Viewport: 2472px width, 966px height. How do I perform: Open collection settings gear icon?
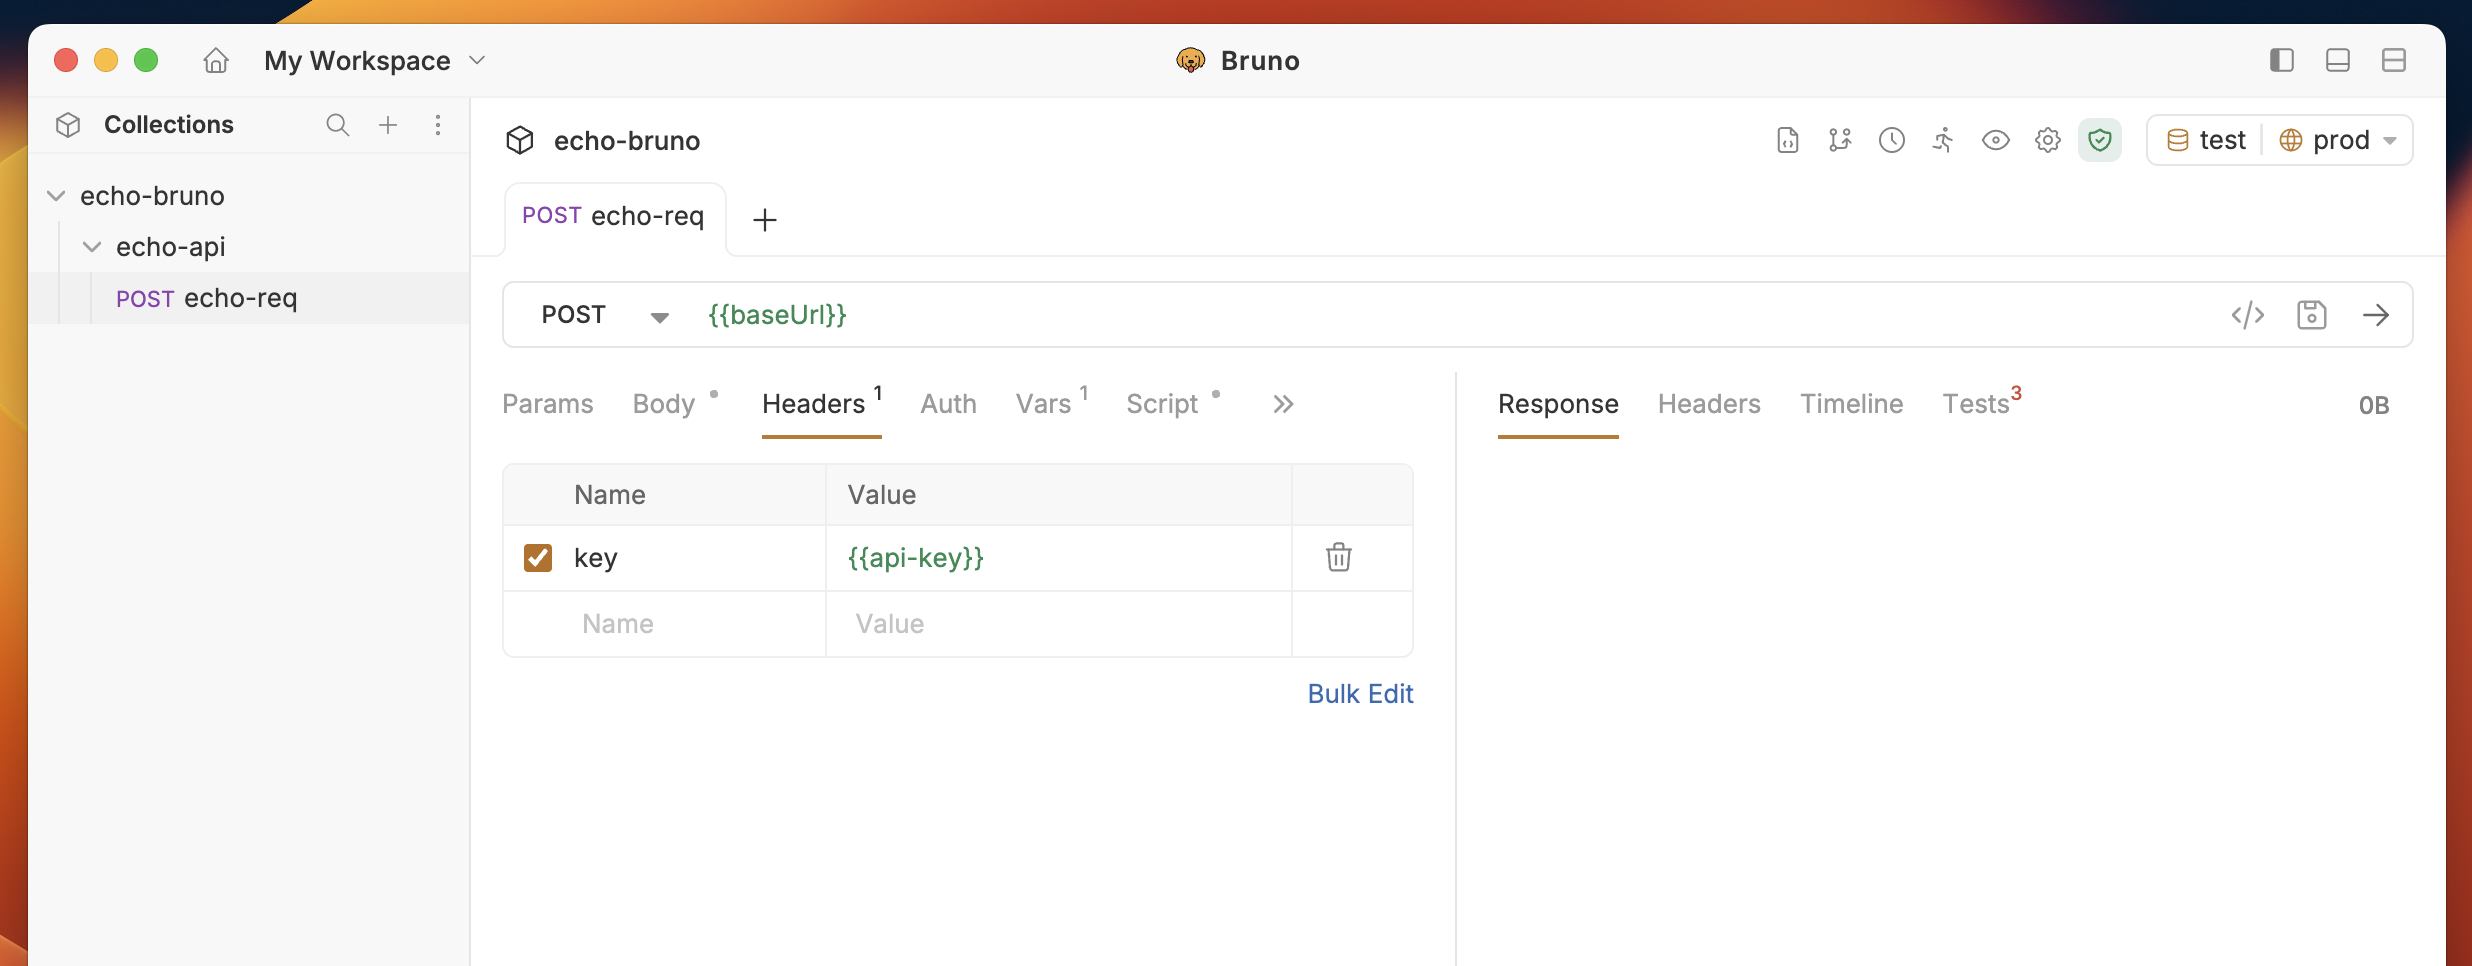point(2047,140)
